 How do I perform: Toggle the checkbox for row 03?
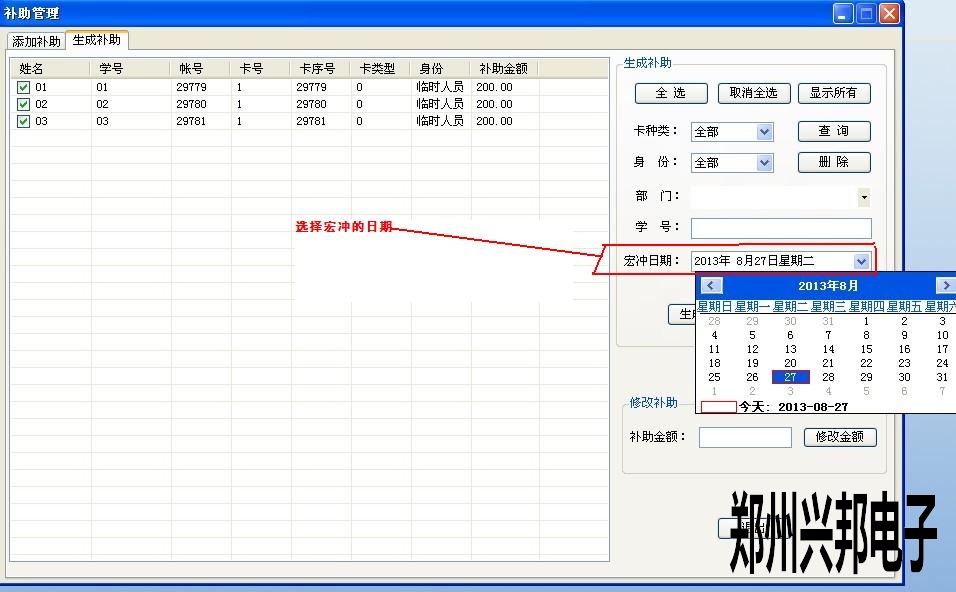pyautogui.click(x=23, y=121)
